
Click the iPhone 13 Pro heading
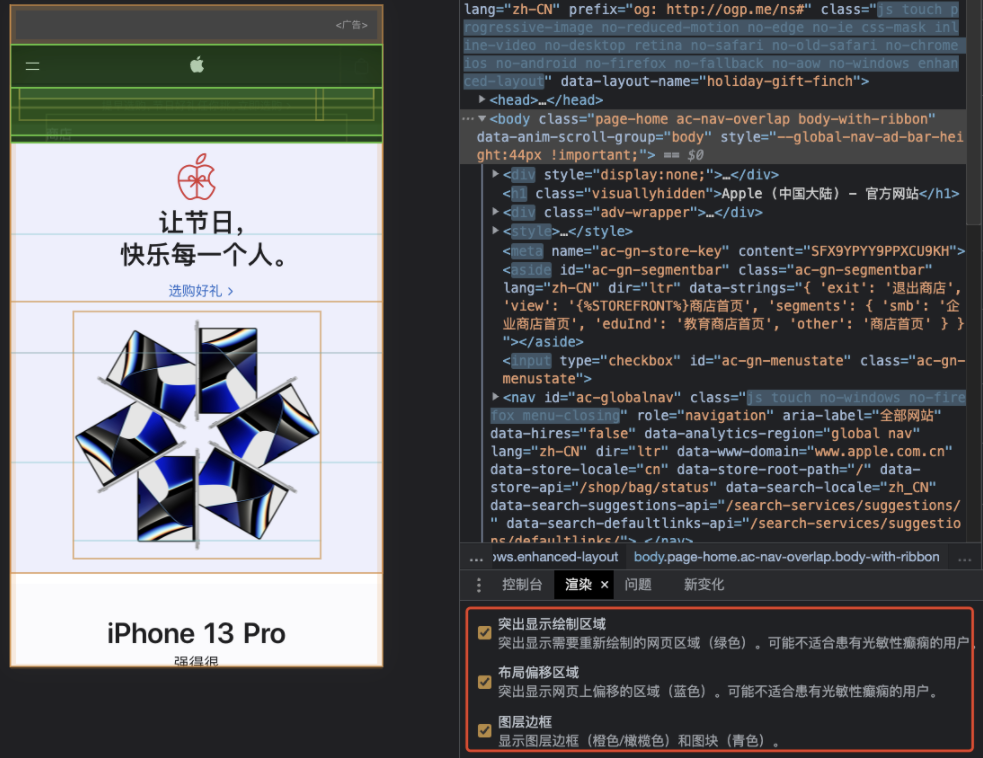click(196, 634)
